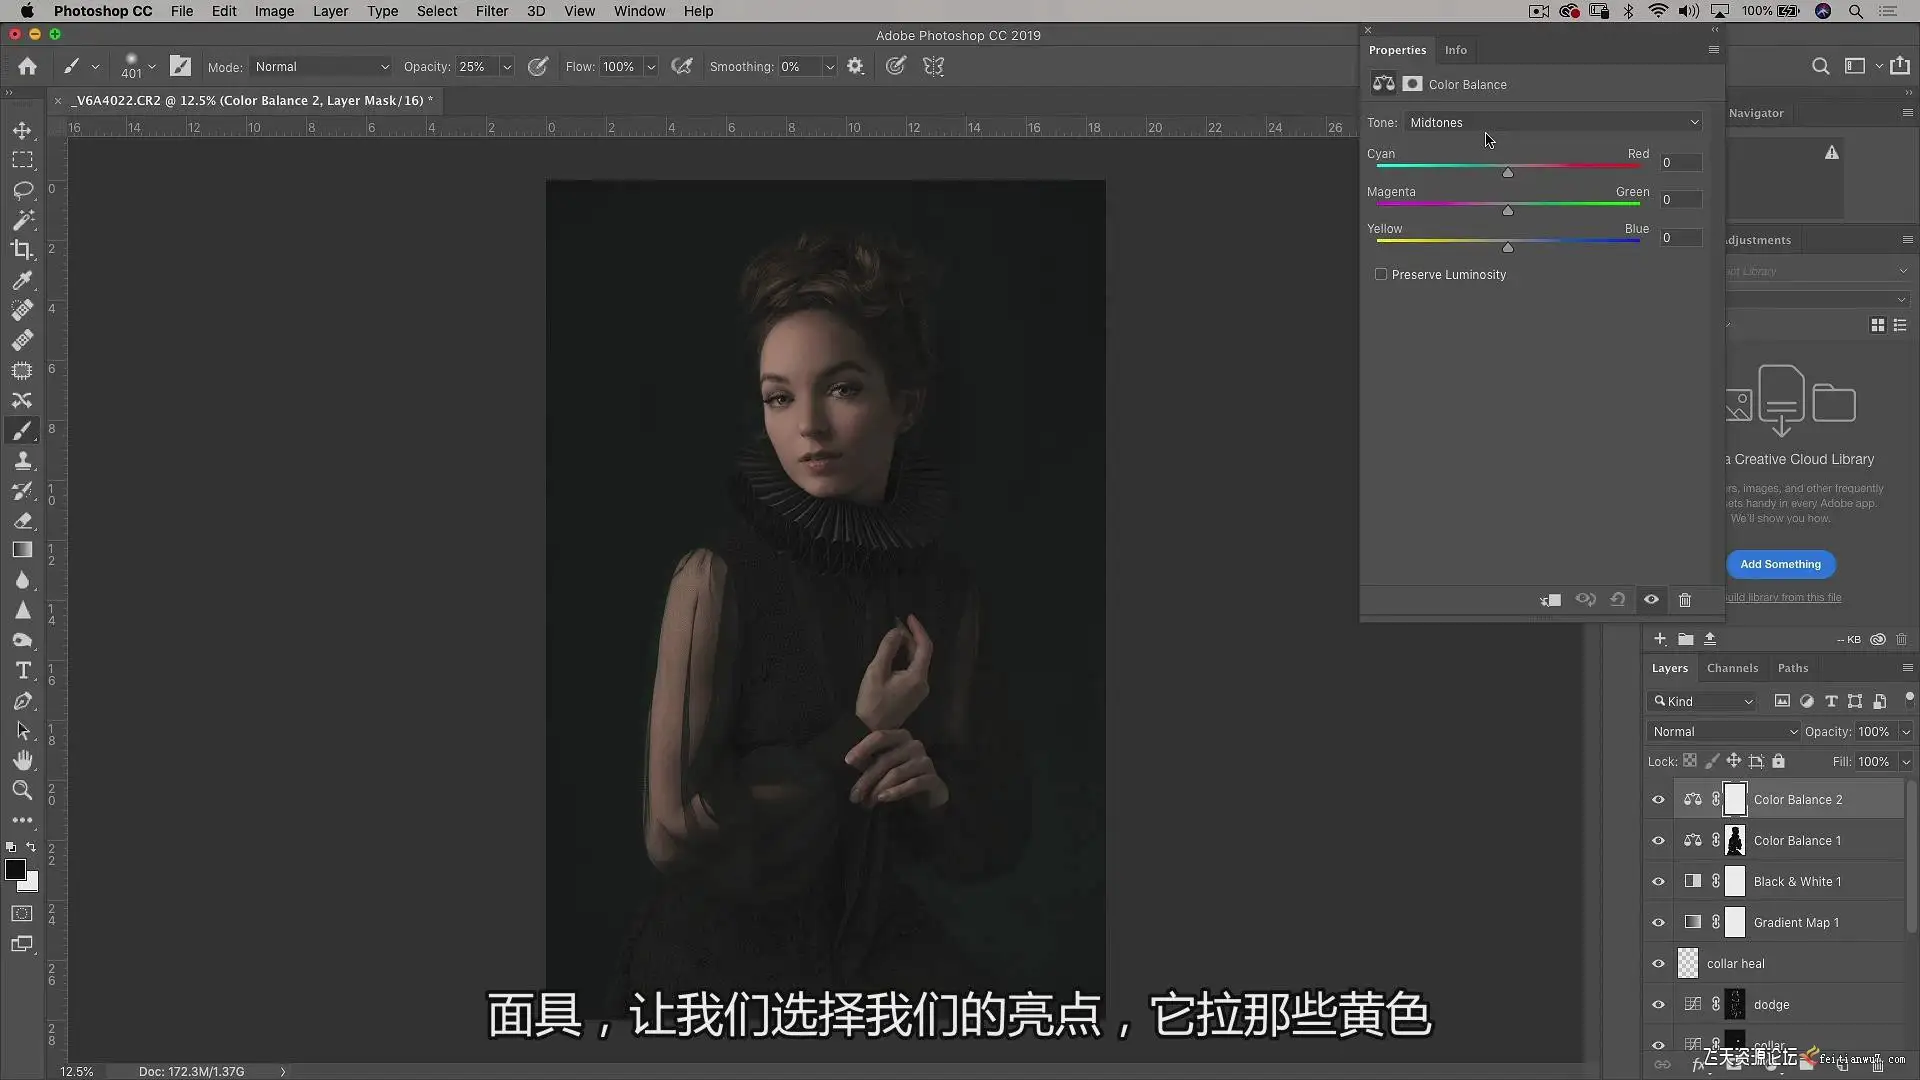The width and height of the screenshot is (1920, 1080).
Task: Select the Zoom tool in toolbar
Action: (x=22, y=790)
